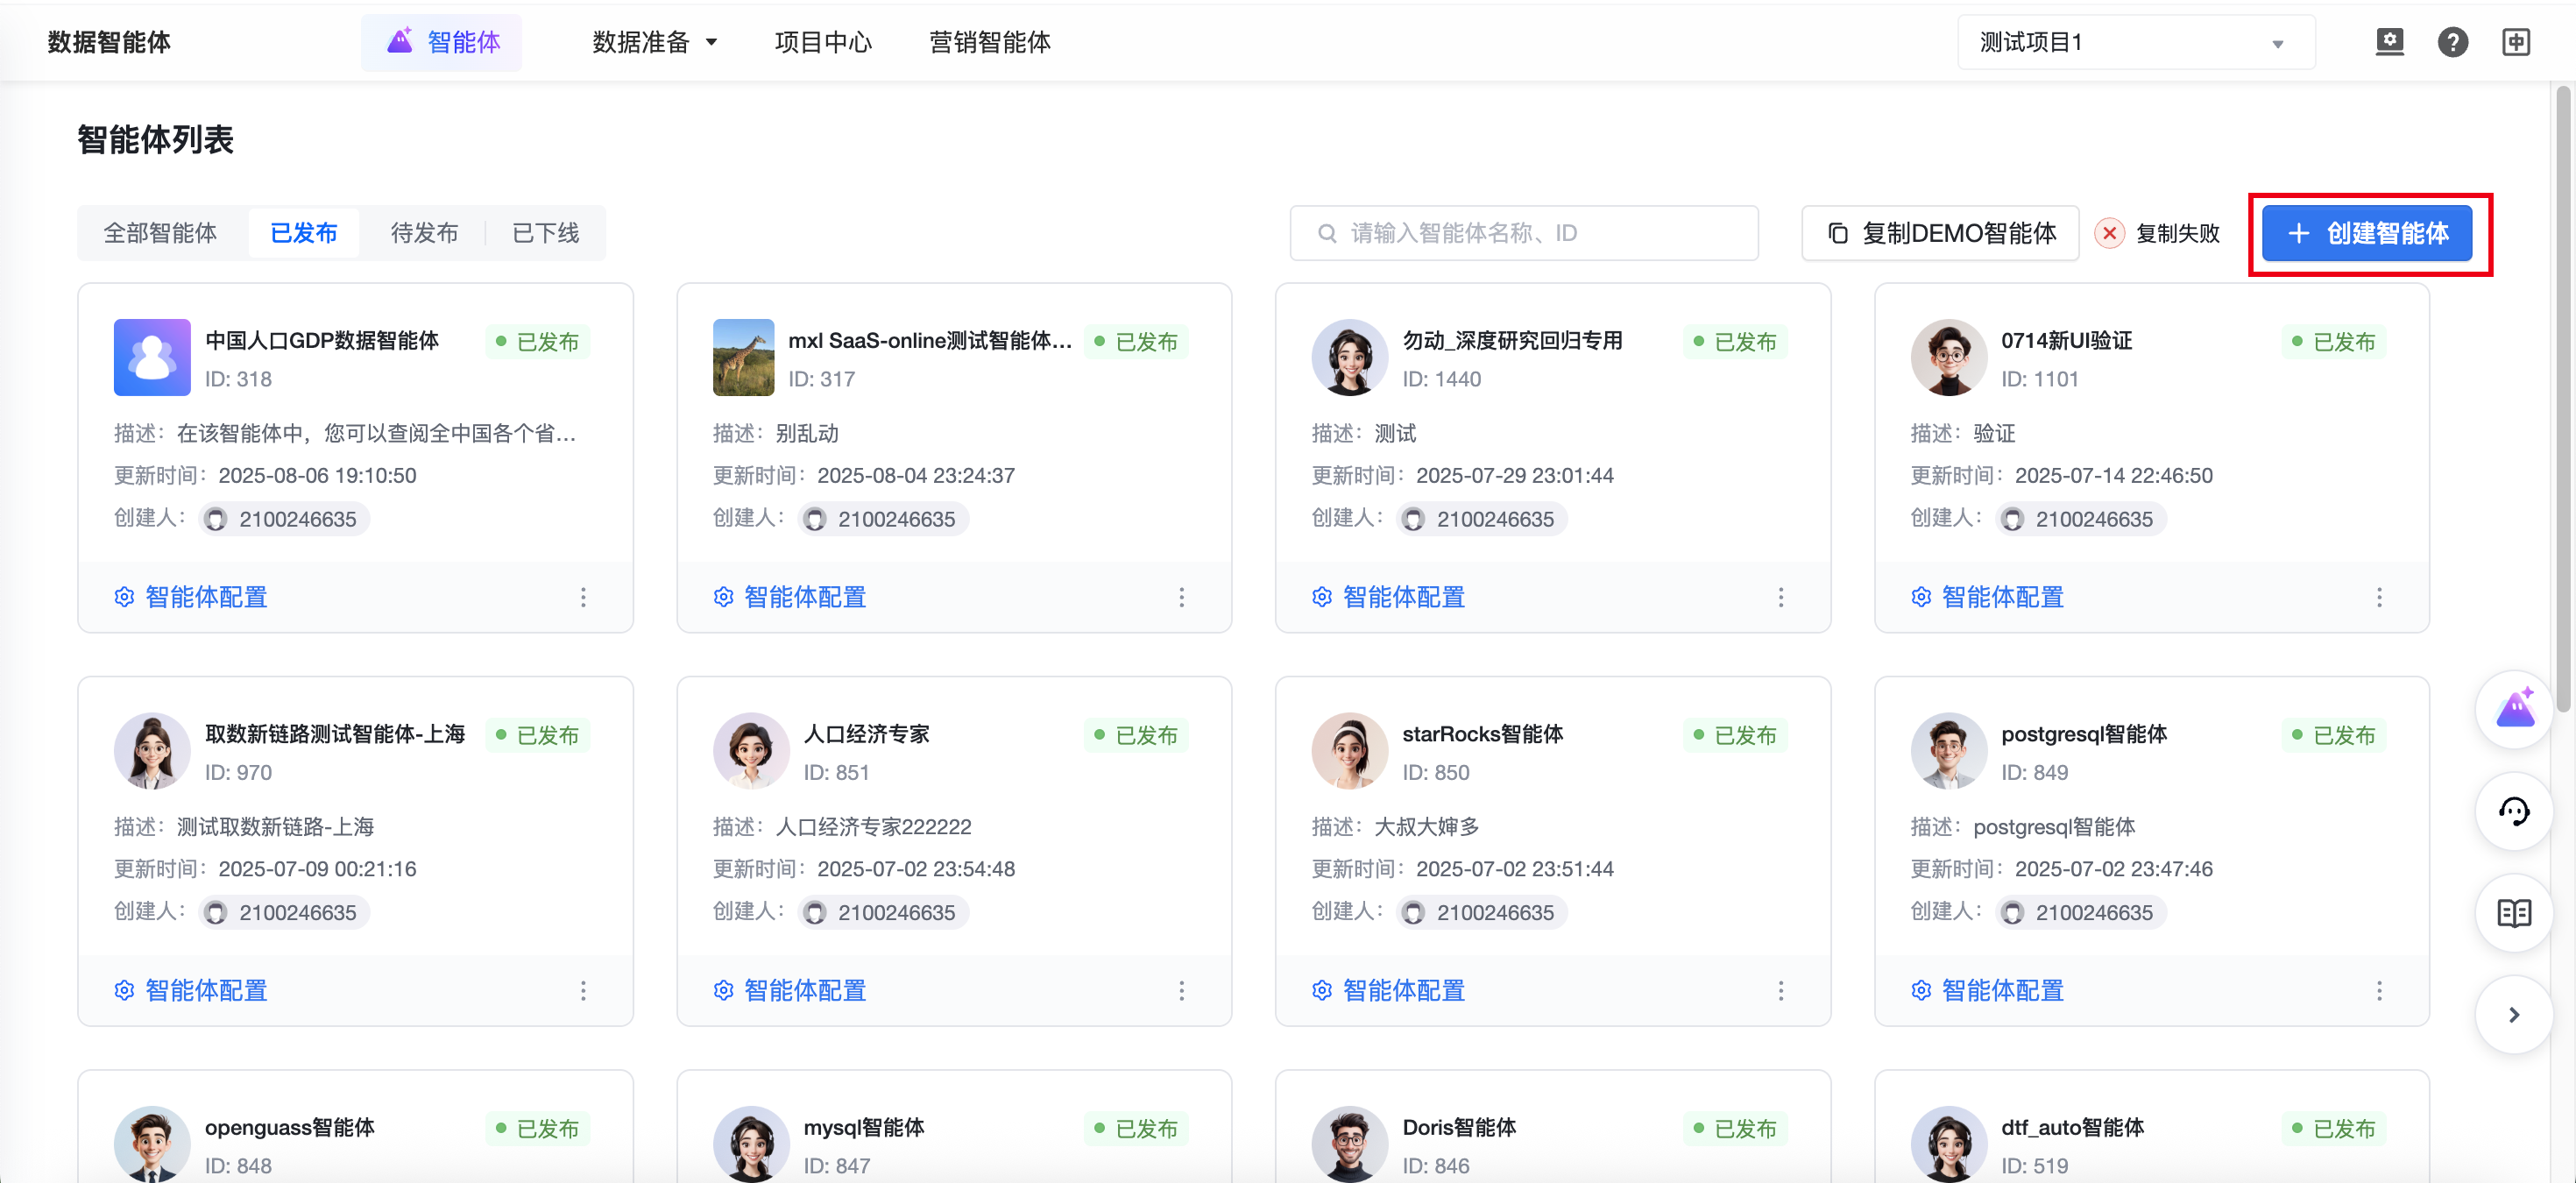The height and width of the screenshot is (1183, 2576).
Task: Open more options for 0714新UI验证 card
Action: pos(2379,597)
